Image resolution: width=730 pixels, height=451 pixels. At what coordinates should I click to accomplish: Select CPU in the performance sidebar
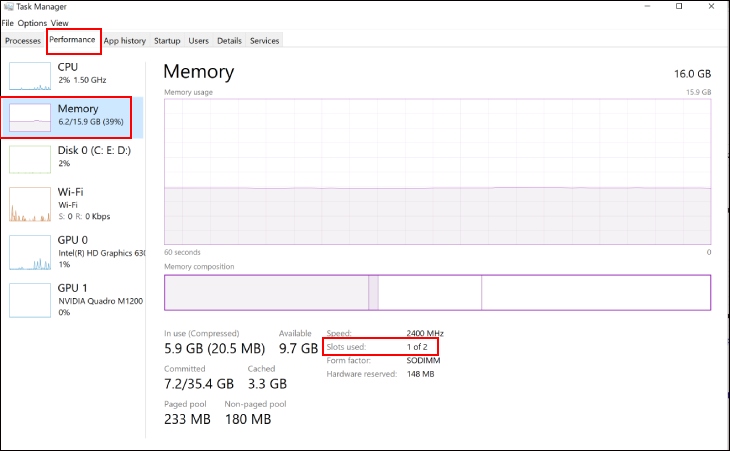(72, 74)
